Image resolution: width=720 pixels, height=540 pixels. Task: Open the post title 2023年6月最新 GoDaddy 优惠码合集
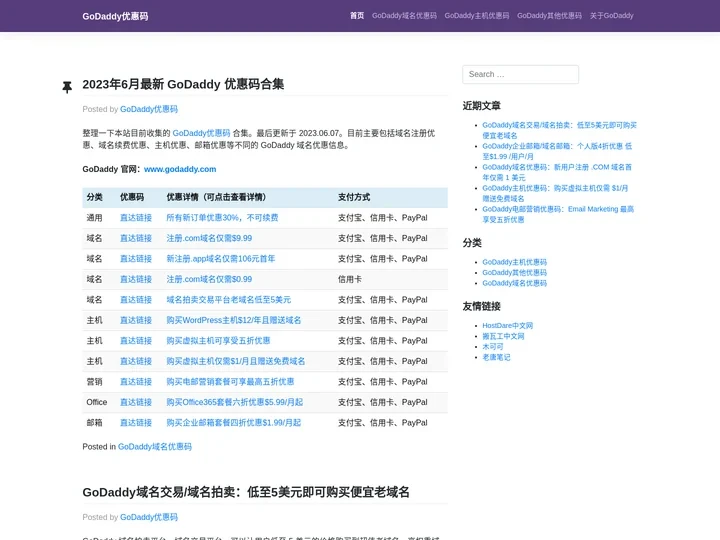click(x=183, y=84)
